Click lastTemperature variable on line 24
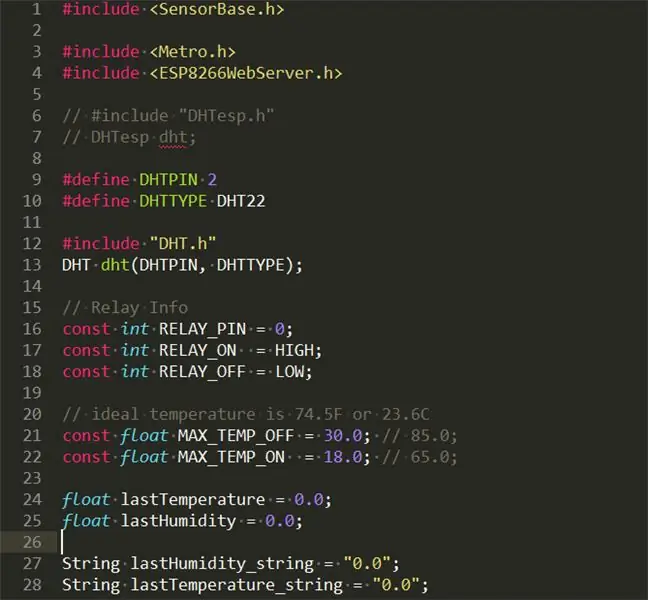This screenshot has width=648, height=600. 193,500
